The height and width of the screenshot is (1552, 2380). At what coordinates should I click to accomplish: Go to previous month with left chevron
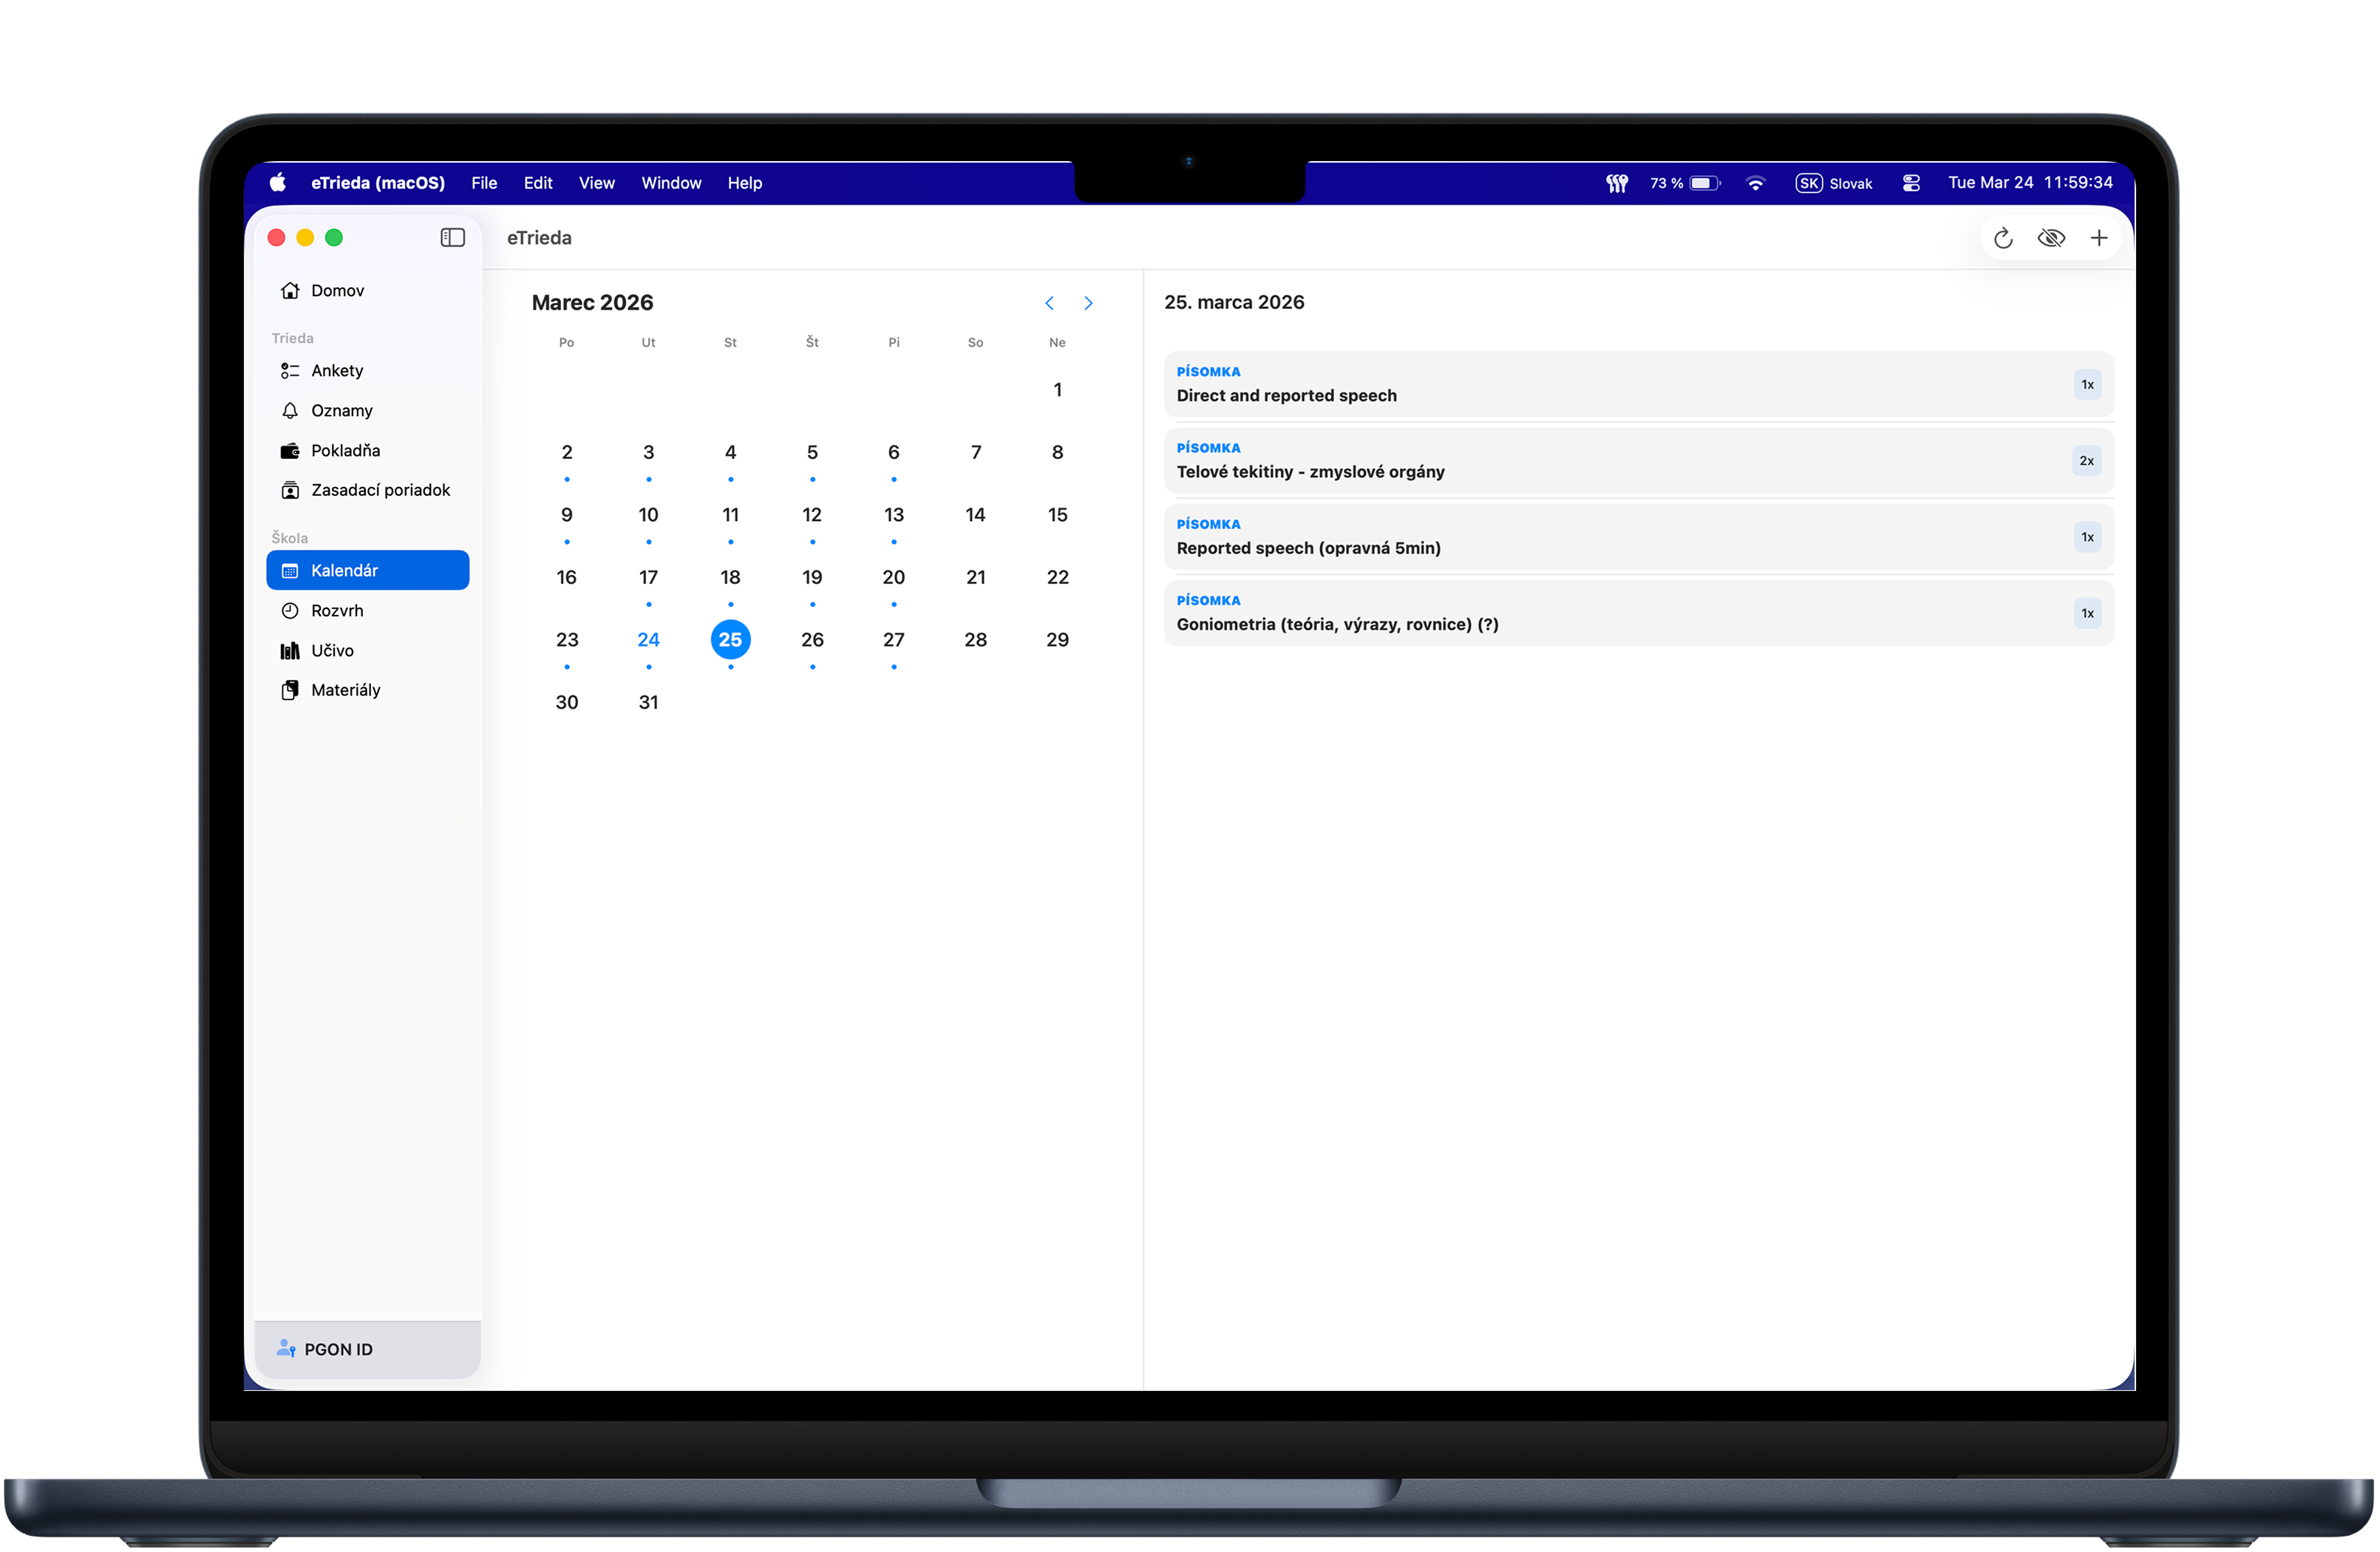1049,303
